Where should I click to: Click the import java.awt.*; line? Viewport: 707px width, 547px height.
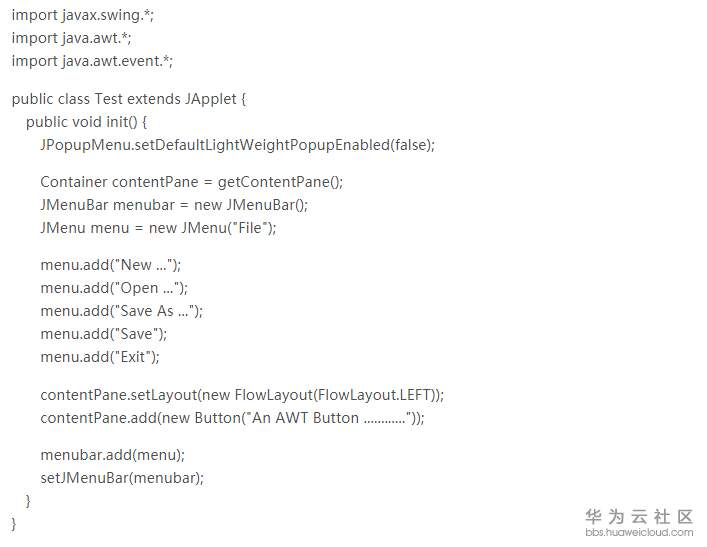71,38
